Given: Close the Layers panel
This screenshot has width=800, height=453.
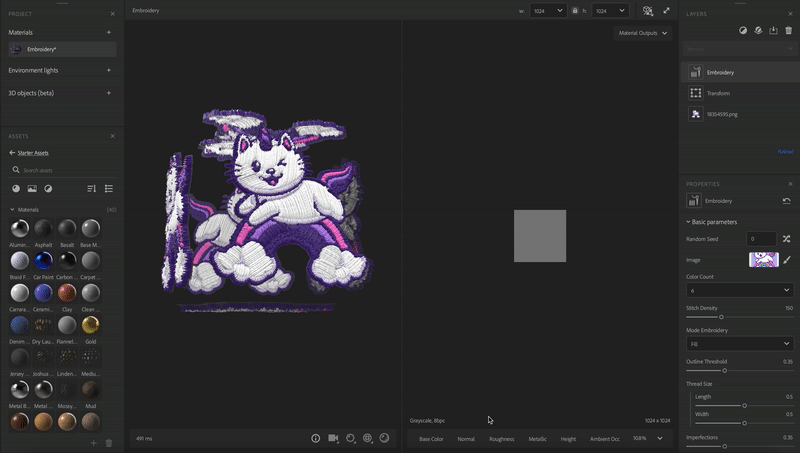Looking at the screenshot, I should pyautogui.click(x=790, y=14).
